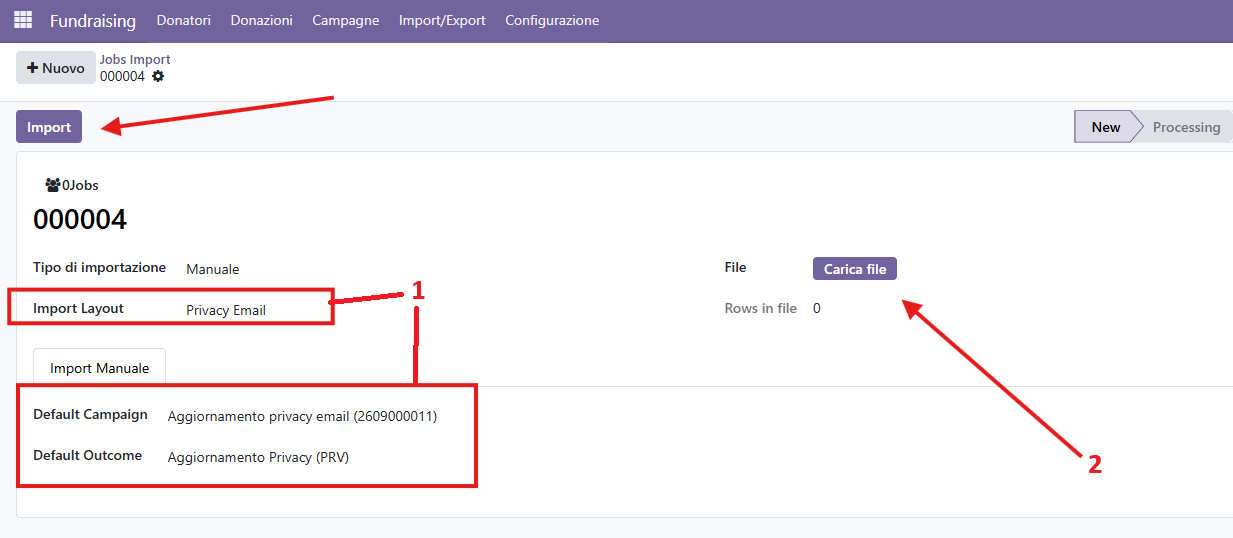Click the File label
Screen dimensions: 1233x538
pos(735,268)
